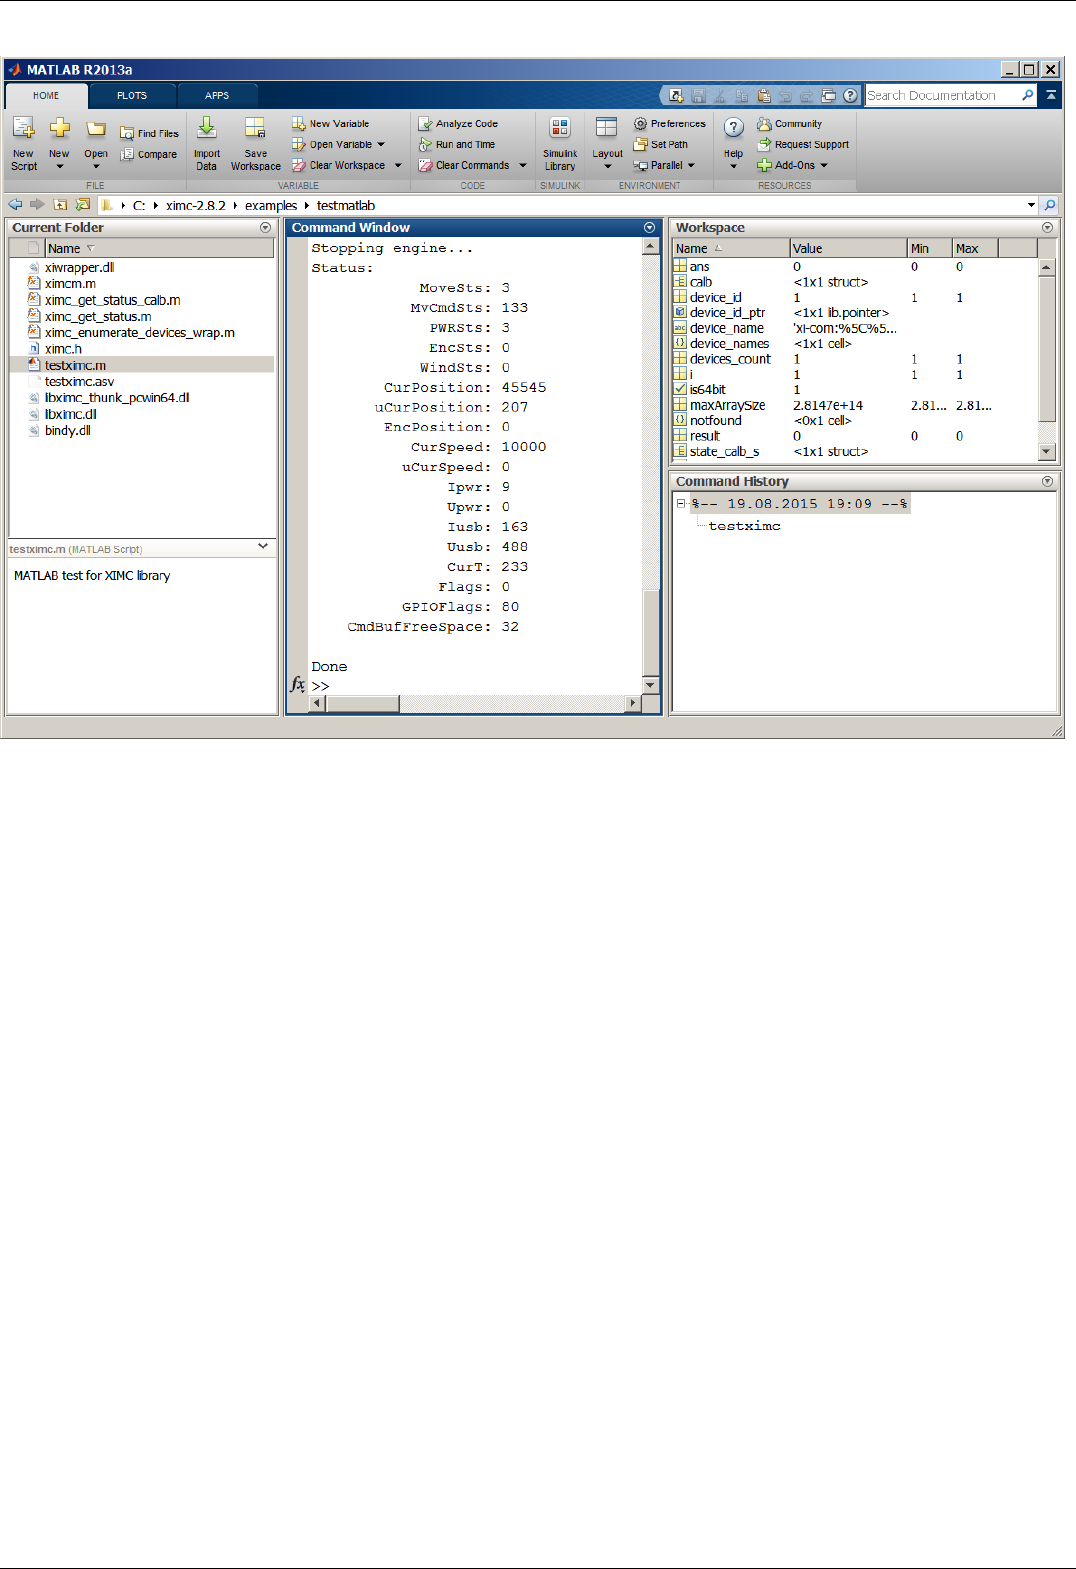This screenshot has height=1569, width=1076.
Task: Select the ximc-2.8.2 path segment
Action: point(196,205)
